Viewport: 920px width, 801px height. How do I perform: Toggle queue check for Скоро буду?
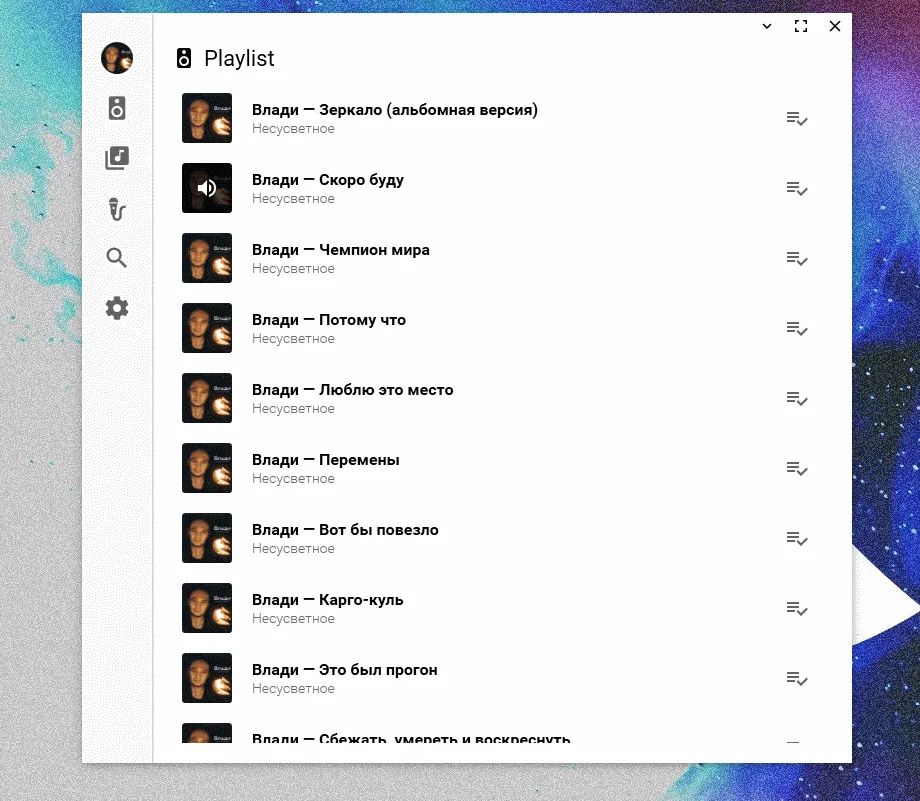(797, 188)
